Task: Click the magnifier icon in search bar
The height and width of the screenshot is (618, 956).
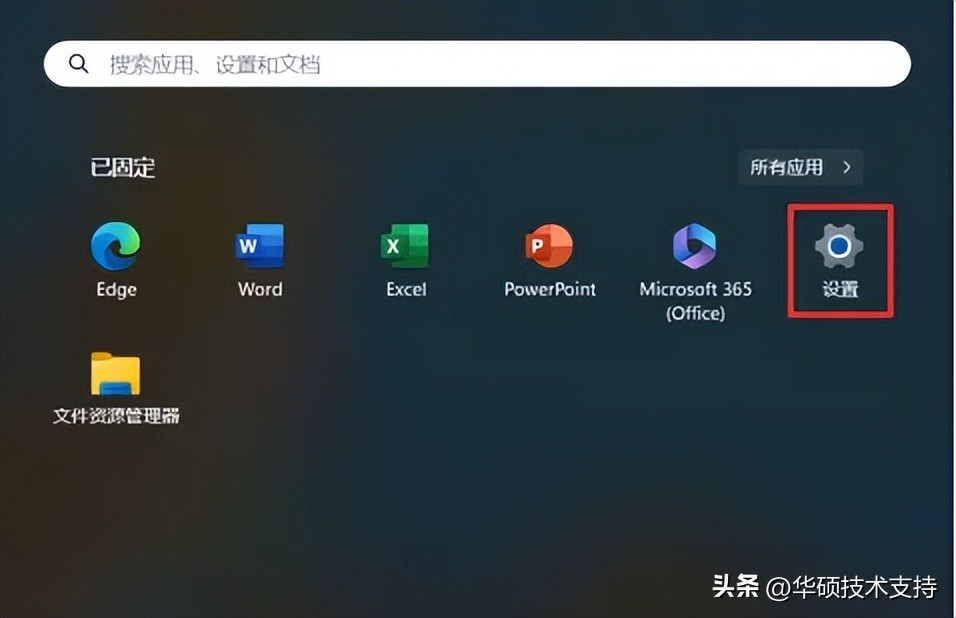Action: [79, 65]
